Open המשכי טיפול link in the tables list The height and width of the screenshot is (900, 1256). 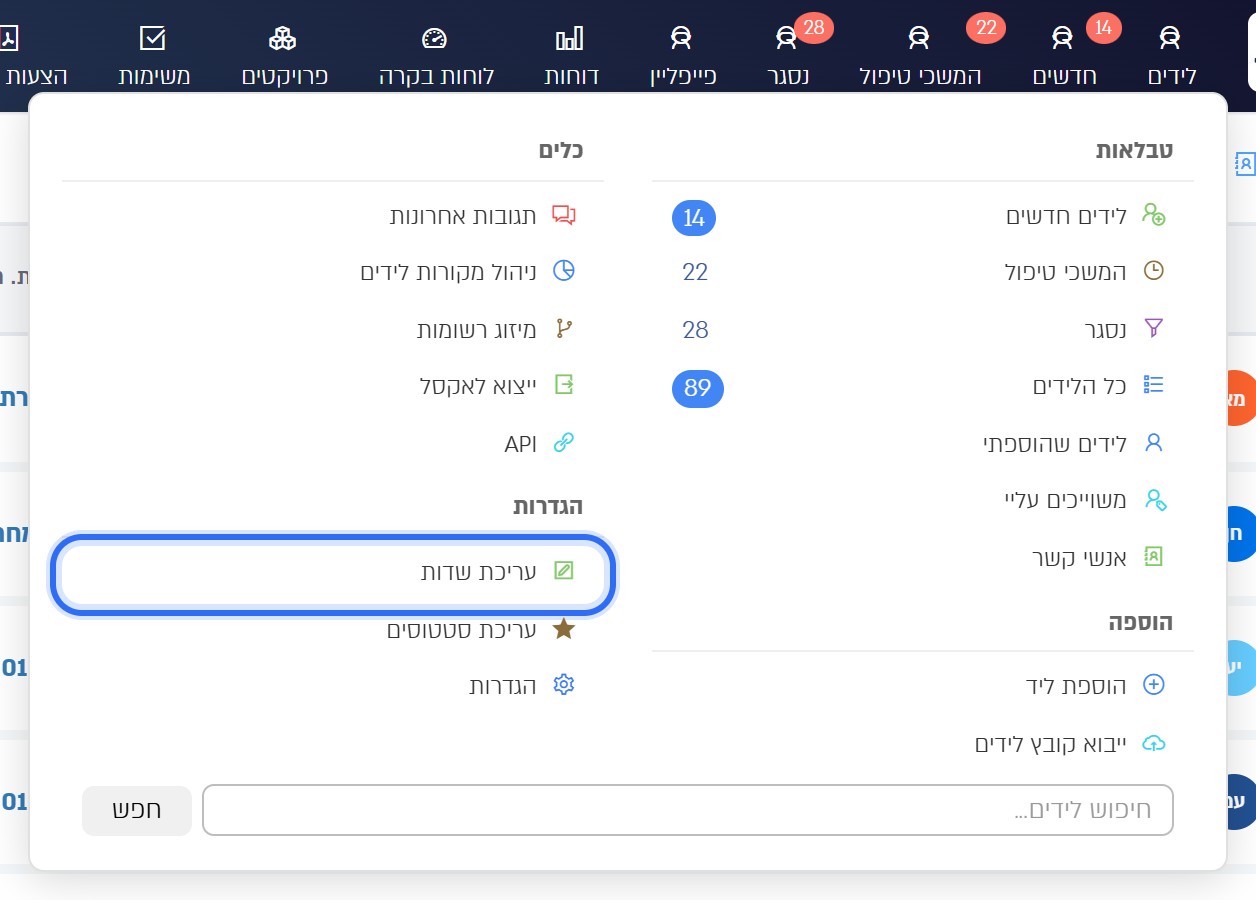click(1065, 272)
